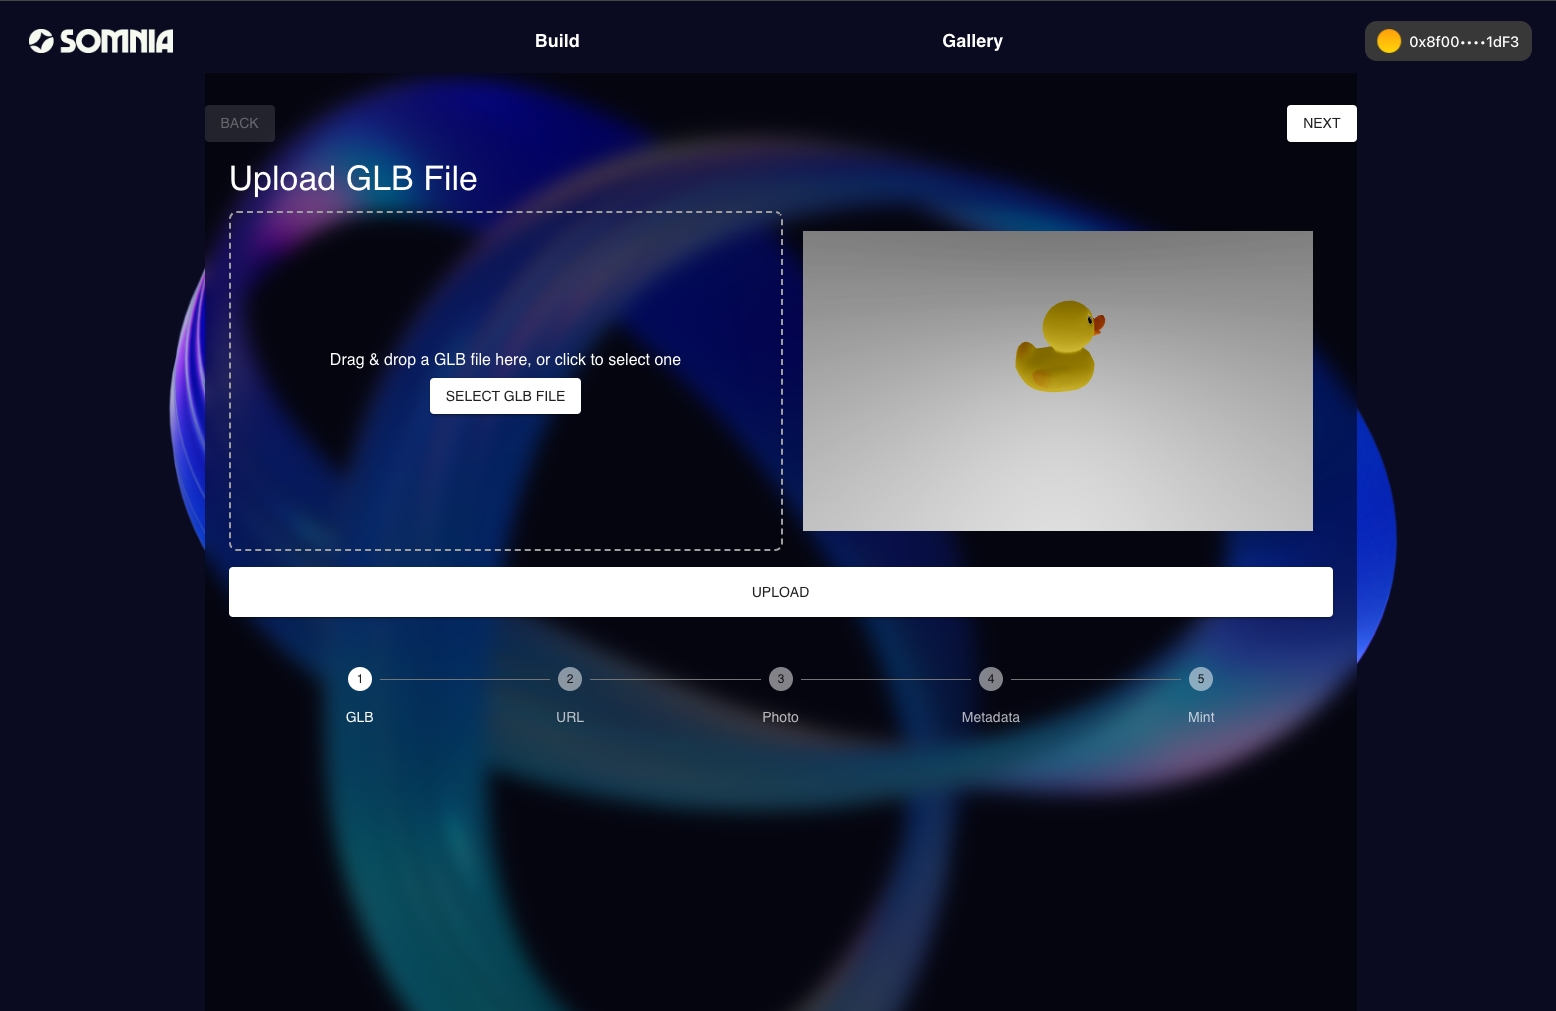Click the SELECT GLB FILE button
Viewport: 1556px width, 1011px height.
click(x=505, y=396)
